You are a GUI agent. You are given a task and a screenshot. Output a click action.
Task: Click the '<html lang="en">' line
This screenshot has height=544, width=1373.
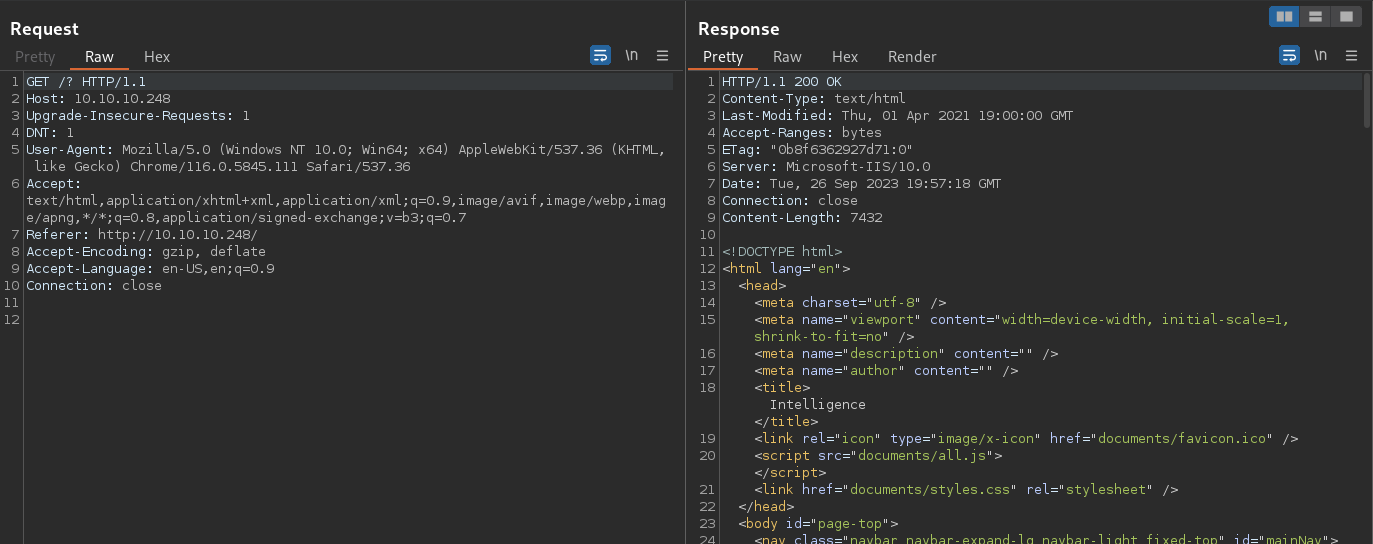[786, 269]
